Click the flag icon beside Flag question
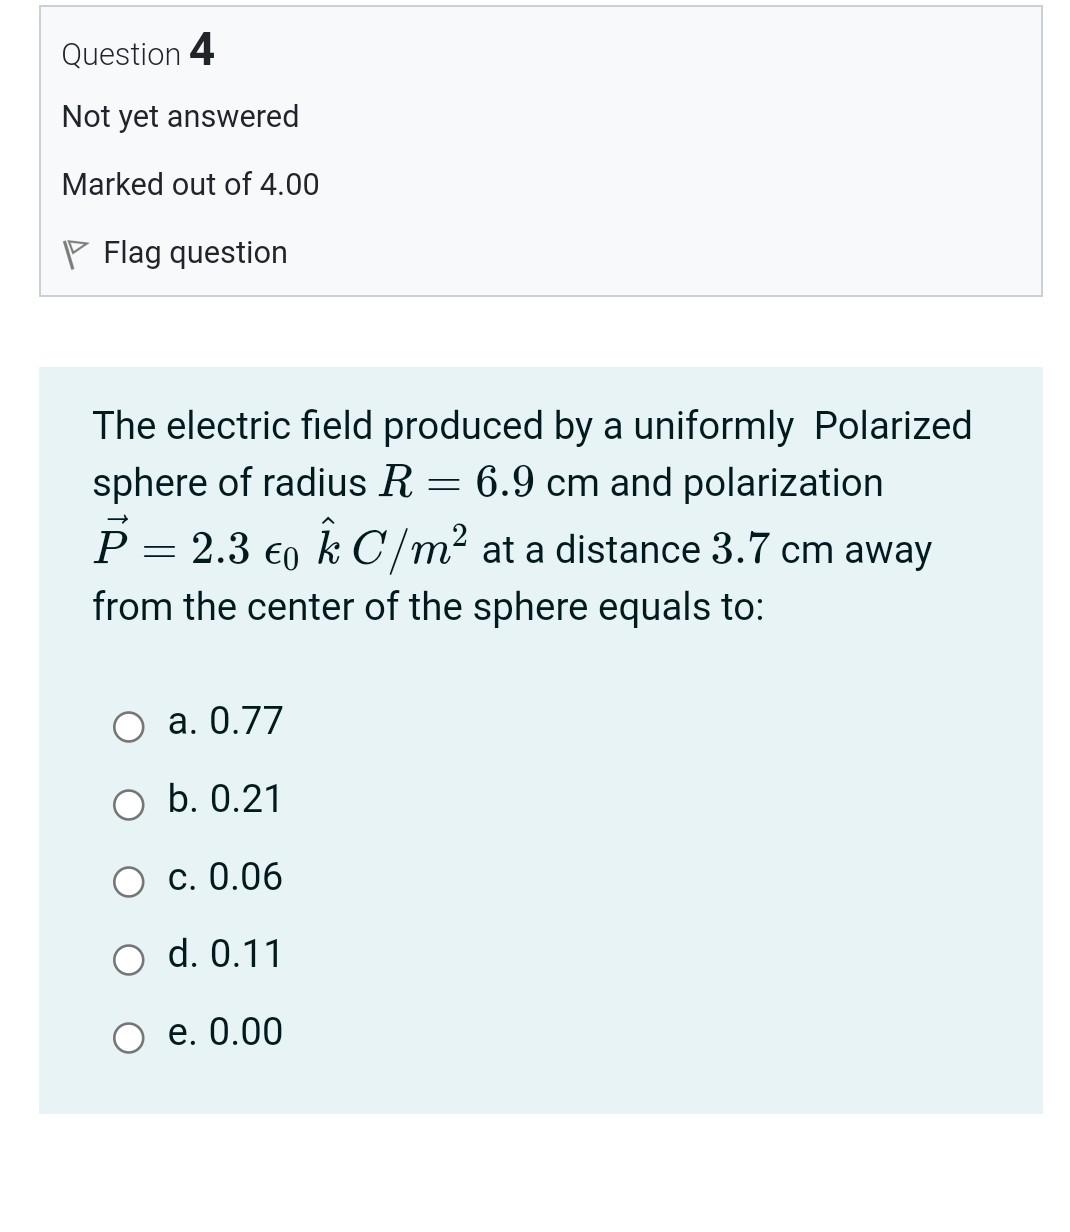The height and width of the screenshot is (1232, 1070). click(73, 254)
